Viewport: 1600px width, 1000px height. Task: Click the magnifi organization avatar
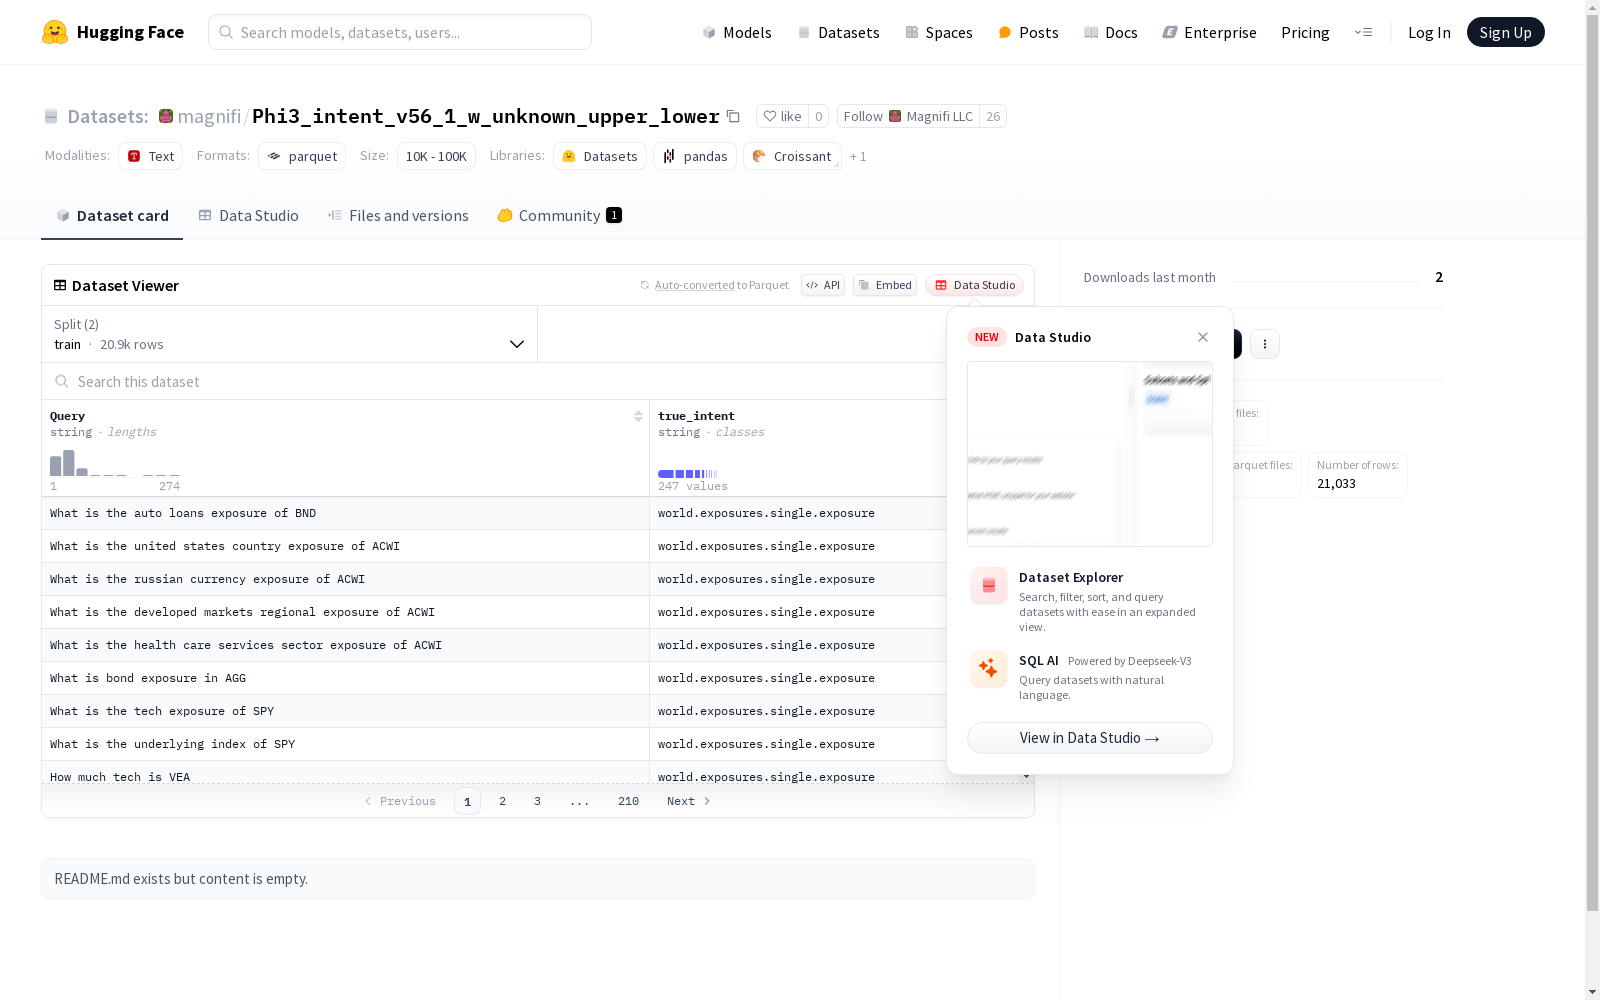[x=166, y=116]
